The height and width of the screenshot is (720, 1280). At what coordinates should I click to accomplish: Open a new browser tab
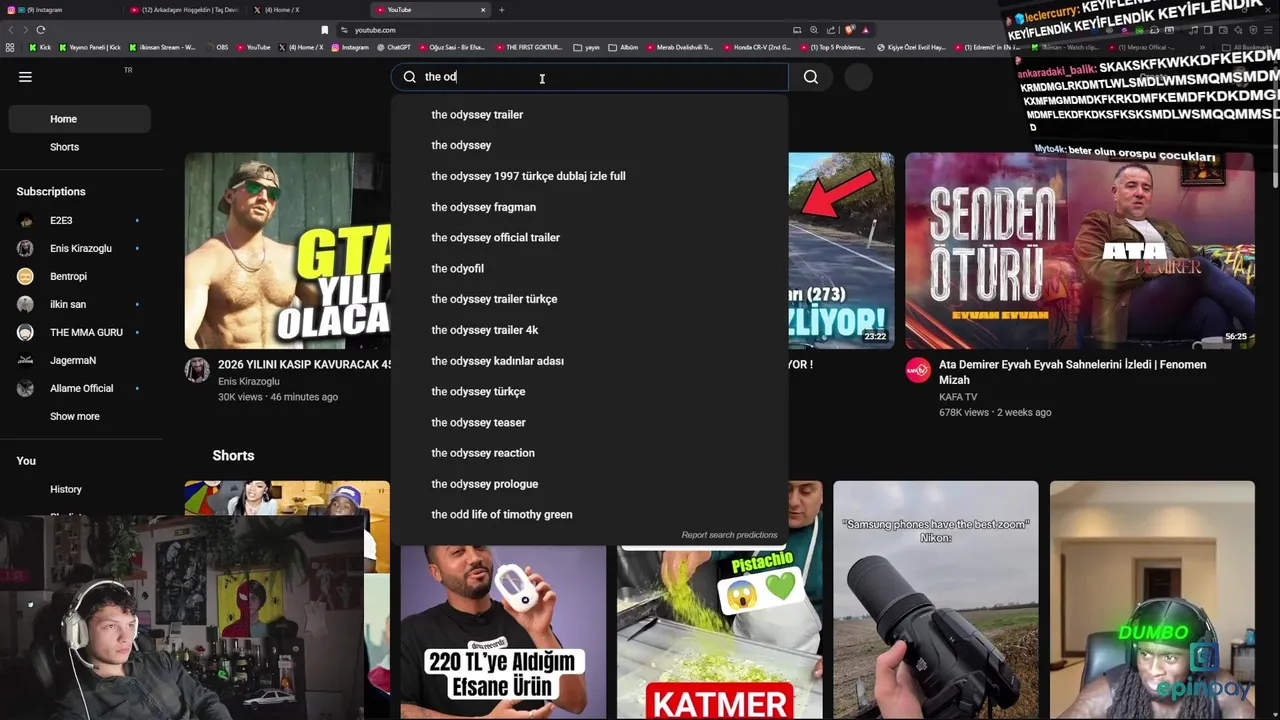tap(502, 10)
